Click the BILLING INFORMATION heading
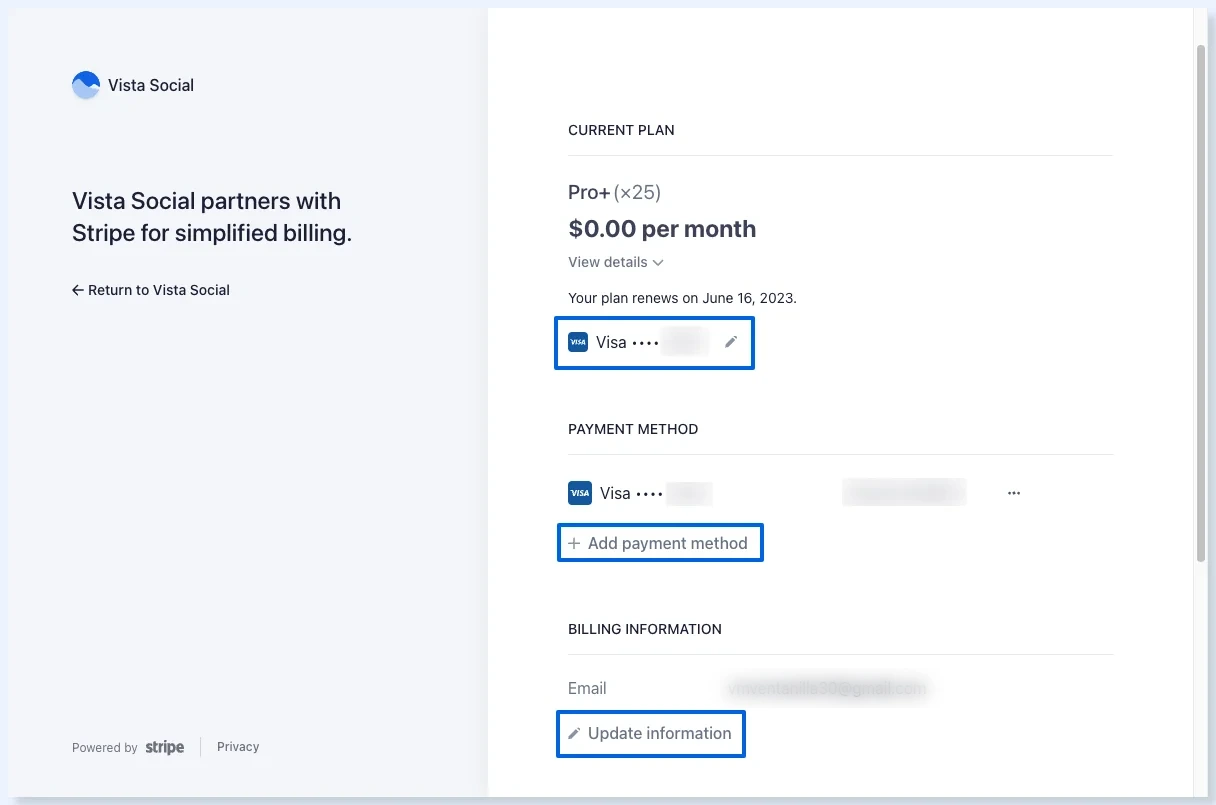The image size is (1216, 805). [x=645, y=629]
